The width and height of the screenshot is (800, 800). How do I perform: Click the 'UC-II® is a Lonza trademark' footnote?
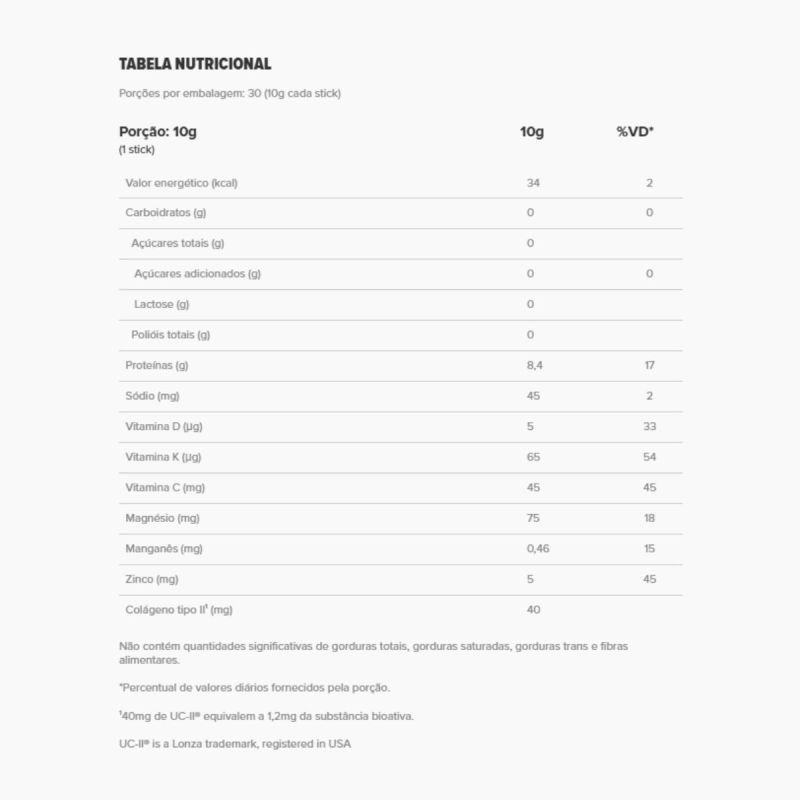click(235, 744)
